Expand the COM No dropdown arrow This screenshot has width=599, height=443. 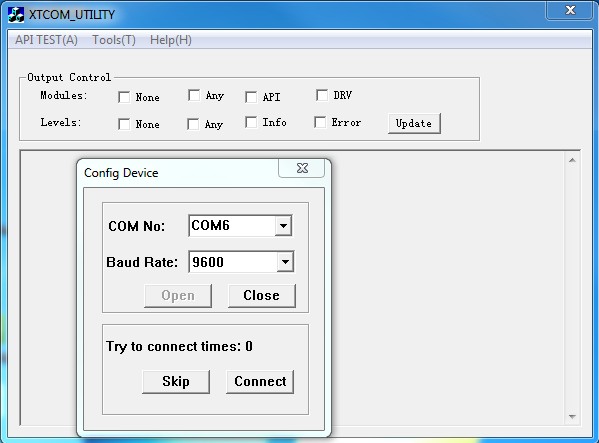pyautogui.click(x=283, y=225)
